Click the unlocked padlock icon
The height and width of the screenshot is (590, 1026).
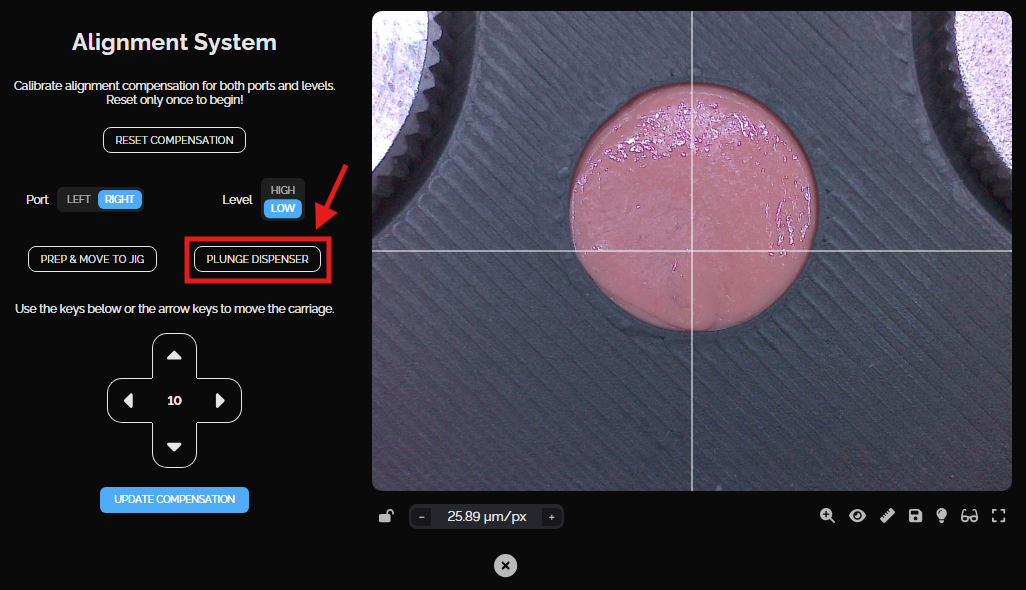coord(385,517)
